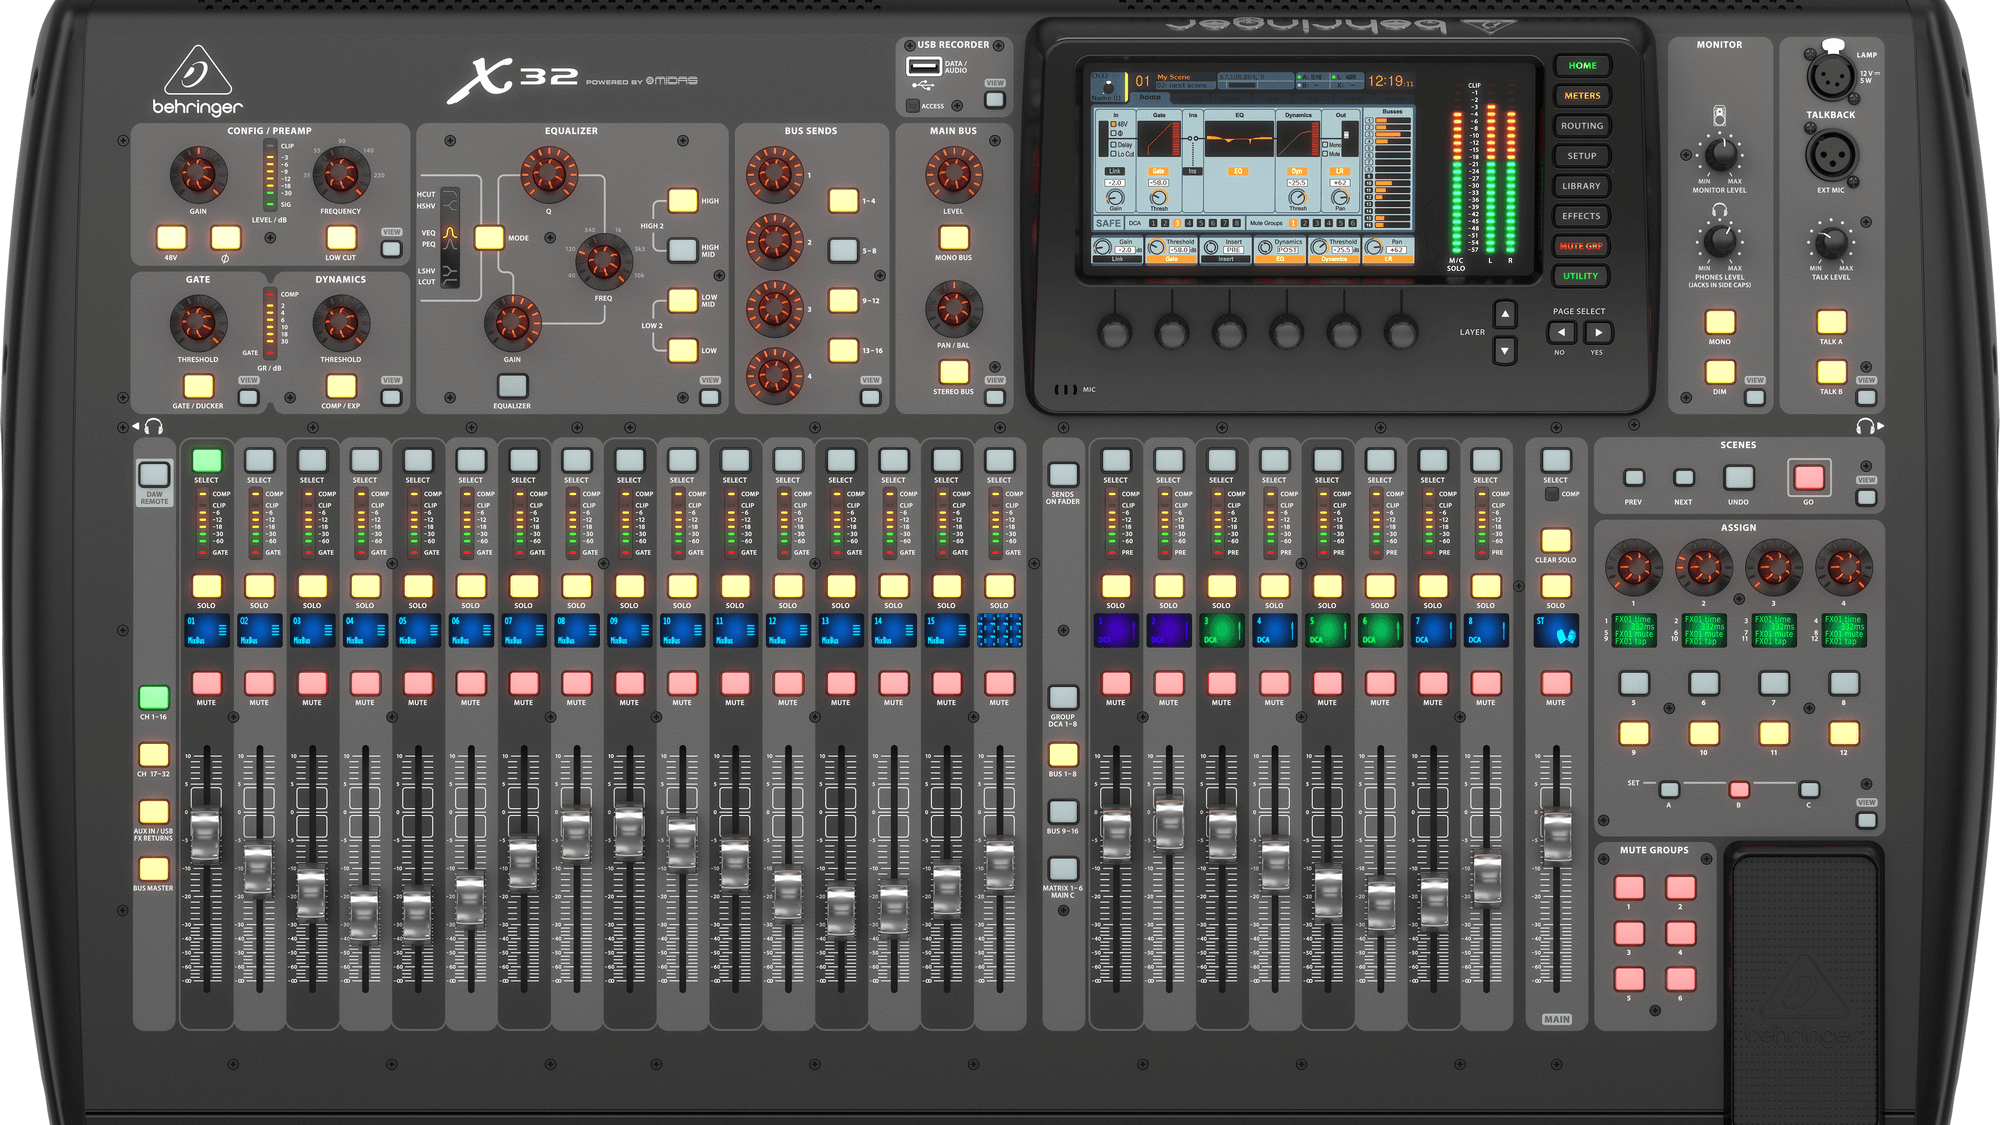This screenshot has width=2000, height=1125.
Task: Mute channel 1 strip
Action: coord(206,683)
